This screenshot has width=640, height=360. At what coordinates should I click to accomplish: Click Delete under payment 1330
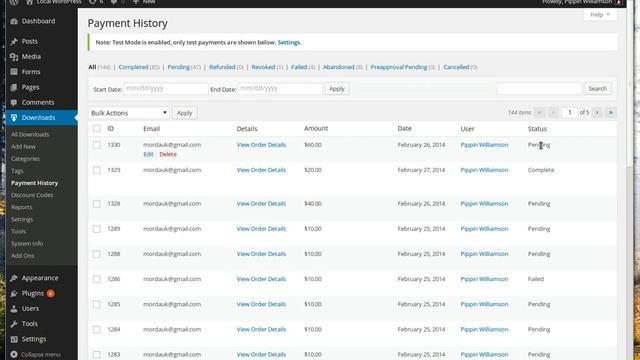click(168, 154)
